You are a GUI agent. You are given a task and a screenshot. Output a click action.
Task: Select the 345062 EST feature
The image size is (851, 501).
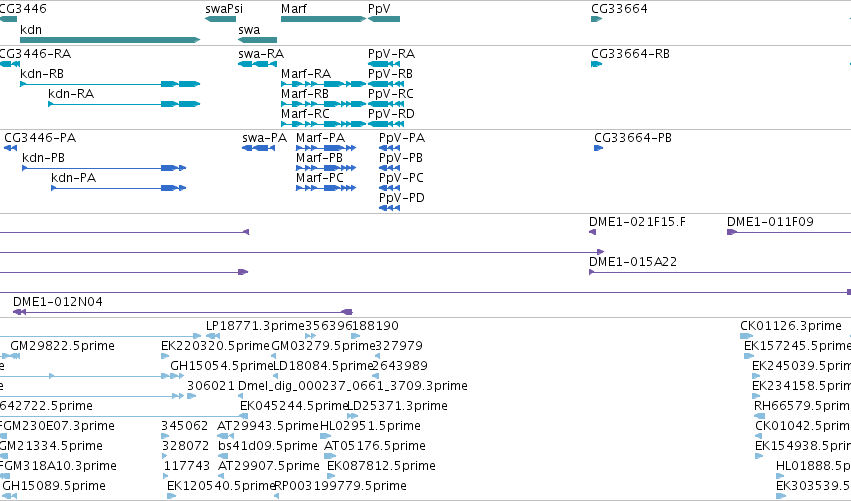(165, 436)
